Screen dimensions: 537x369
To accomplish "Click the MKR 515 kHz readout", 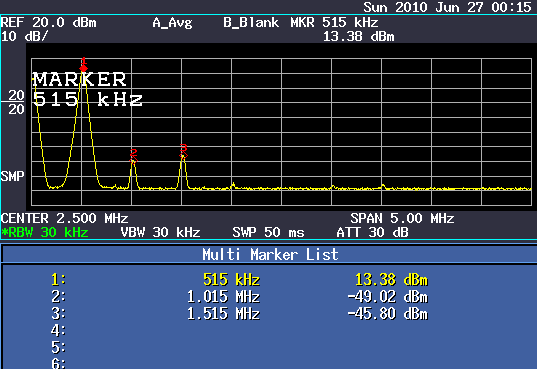I will [334, 23].
